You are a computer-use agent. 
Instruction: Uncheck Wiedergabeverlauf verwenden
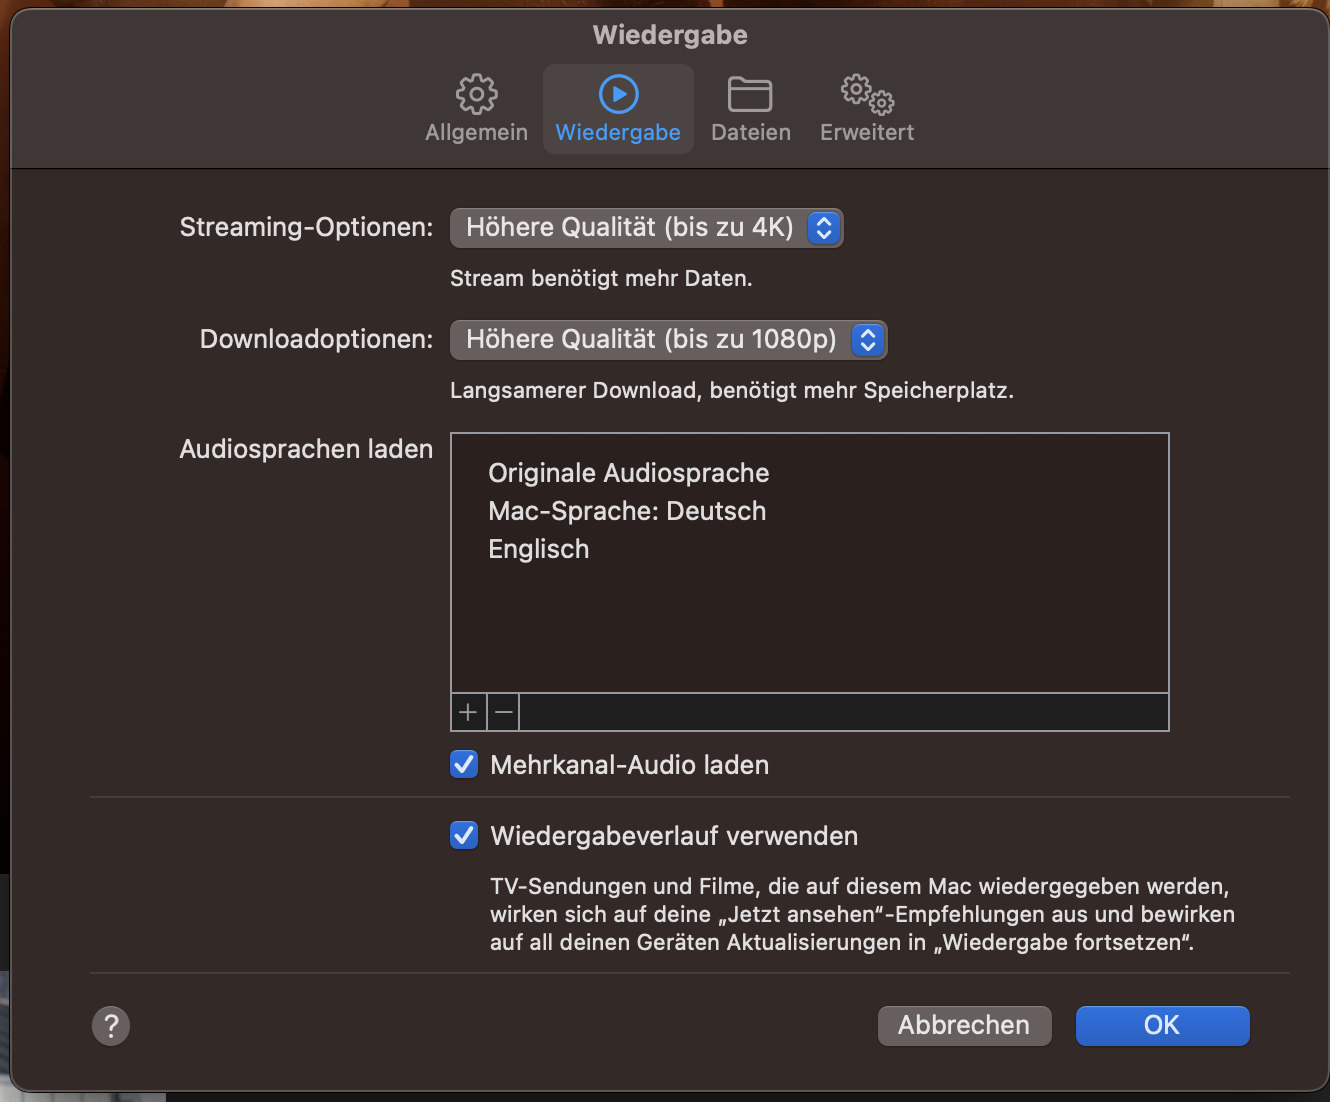click(464, 835)
